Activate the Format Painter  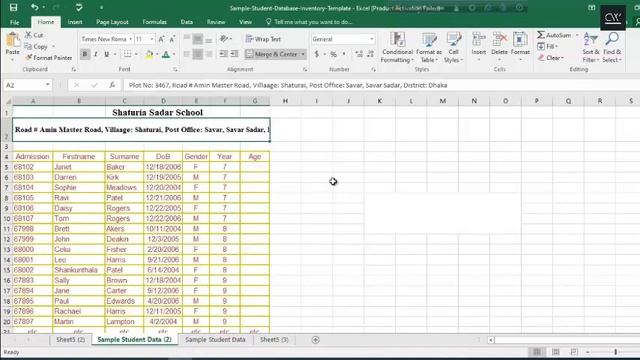click(49, 58)
